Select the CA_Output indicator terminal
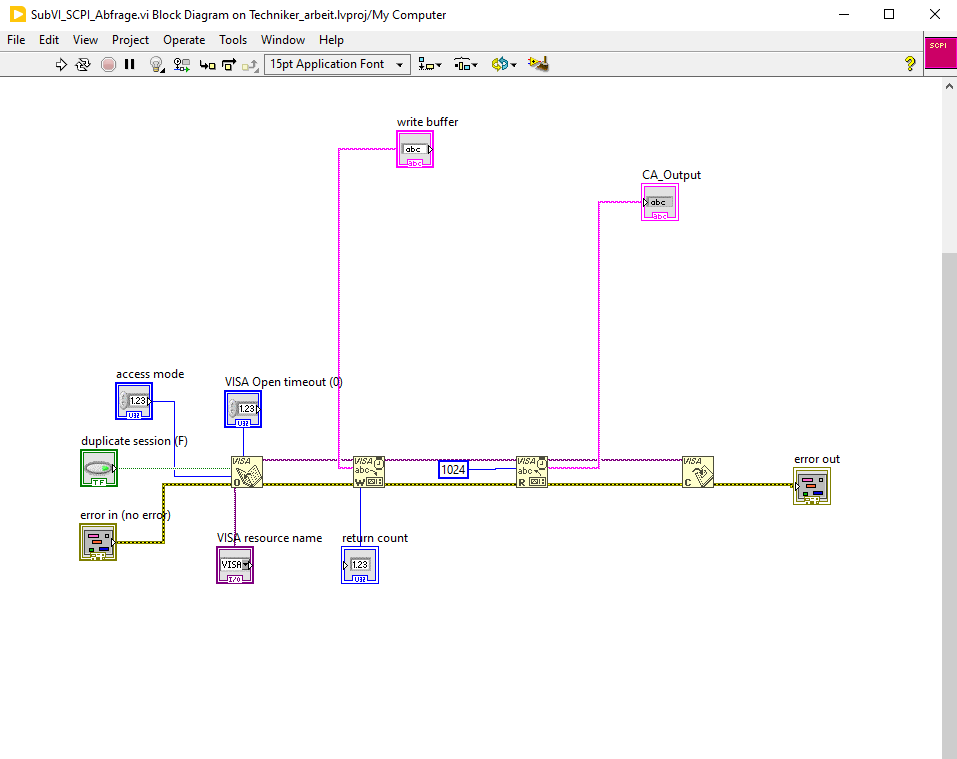Image resolution: width=957 pixels, height=759 pixels. (660, 203)
